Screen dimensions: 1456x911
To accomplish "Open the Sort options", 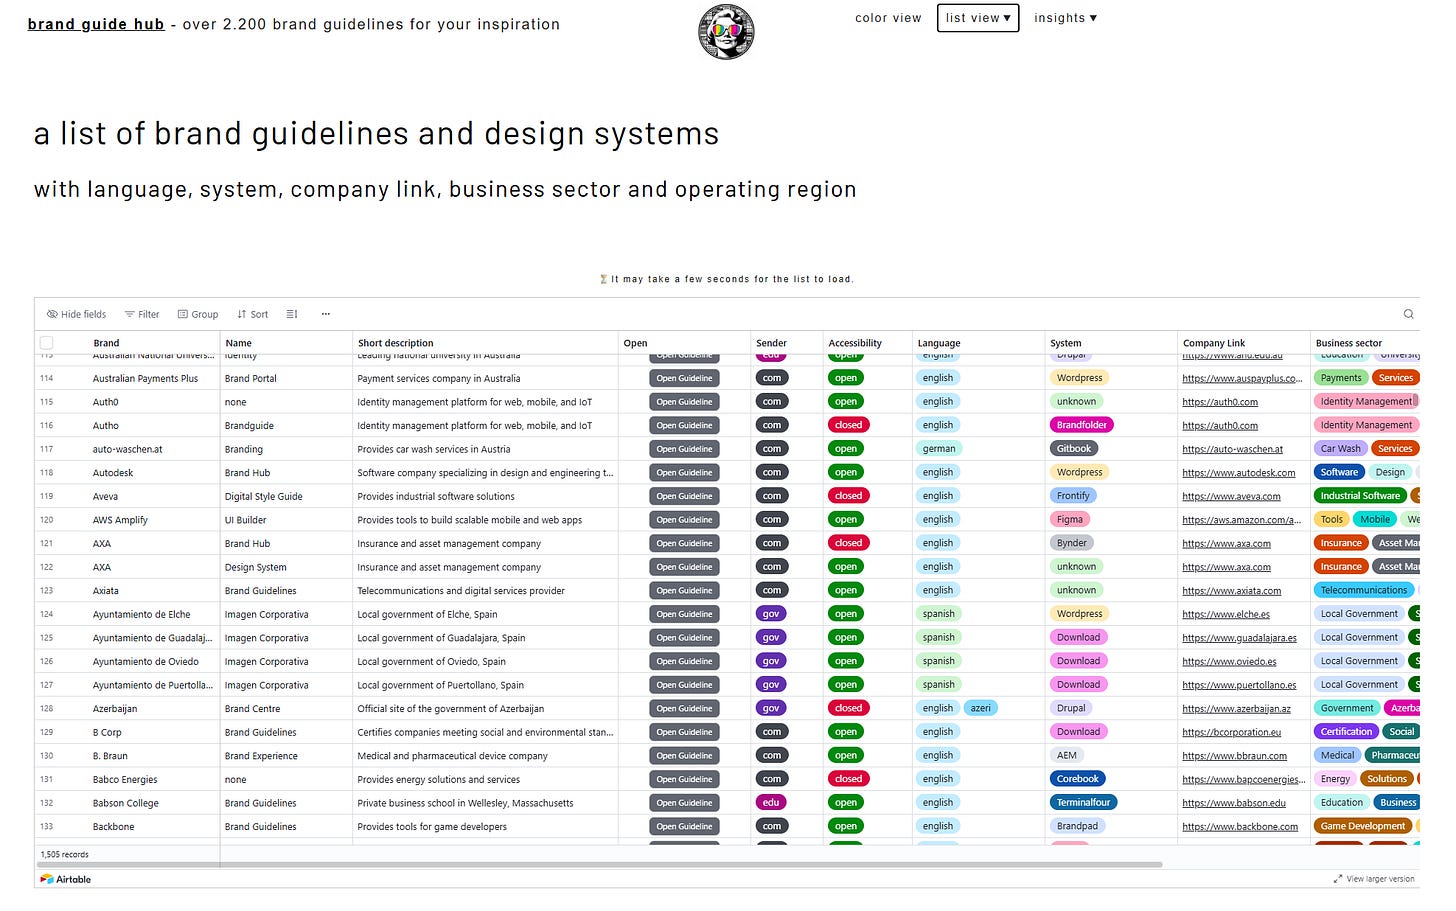I will pos(251,314).
